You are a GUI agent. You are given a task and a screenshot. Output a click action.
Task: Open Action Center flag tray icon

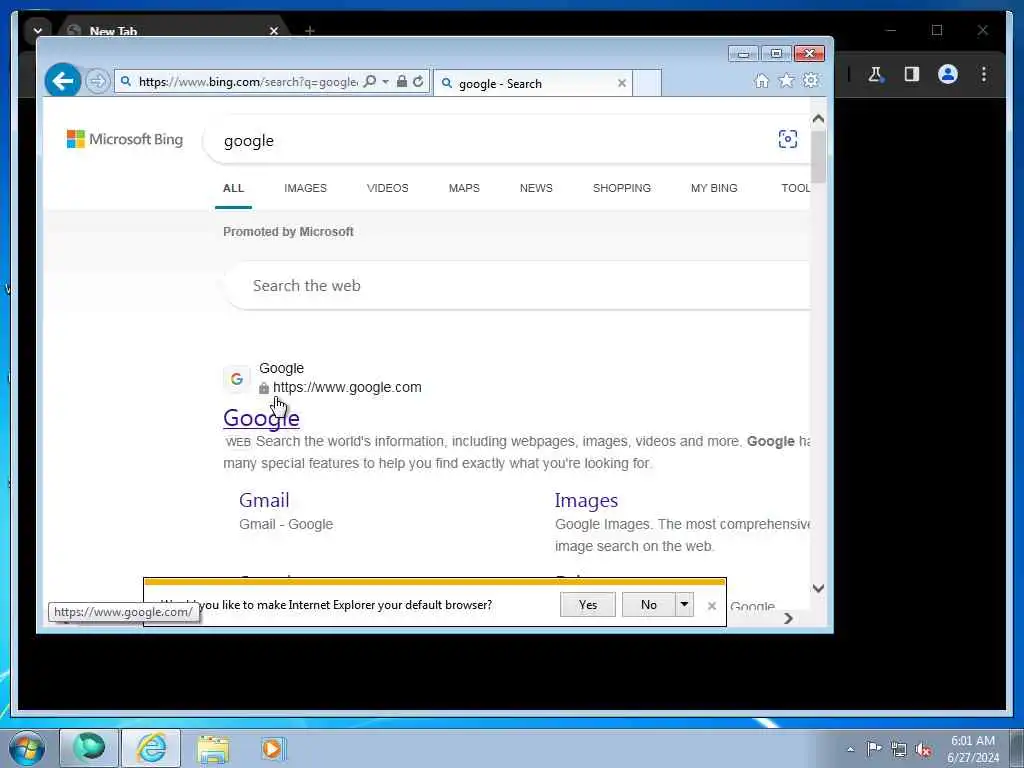pyautogui.click(x=874, y=748)
